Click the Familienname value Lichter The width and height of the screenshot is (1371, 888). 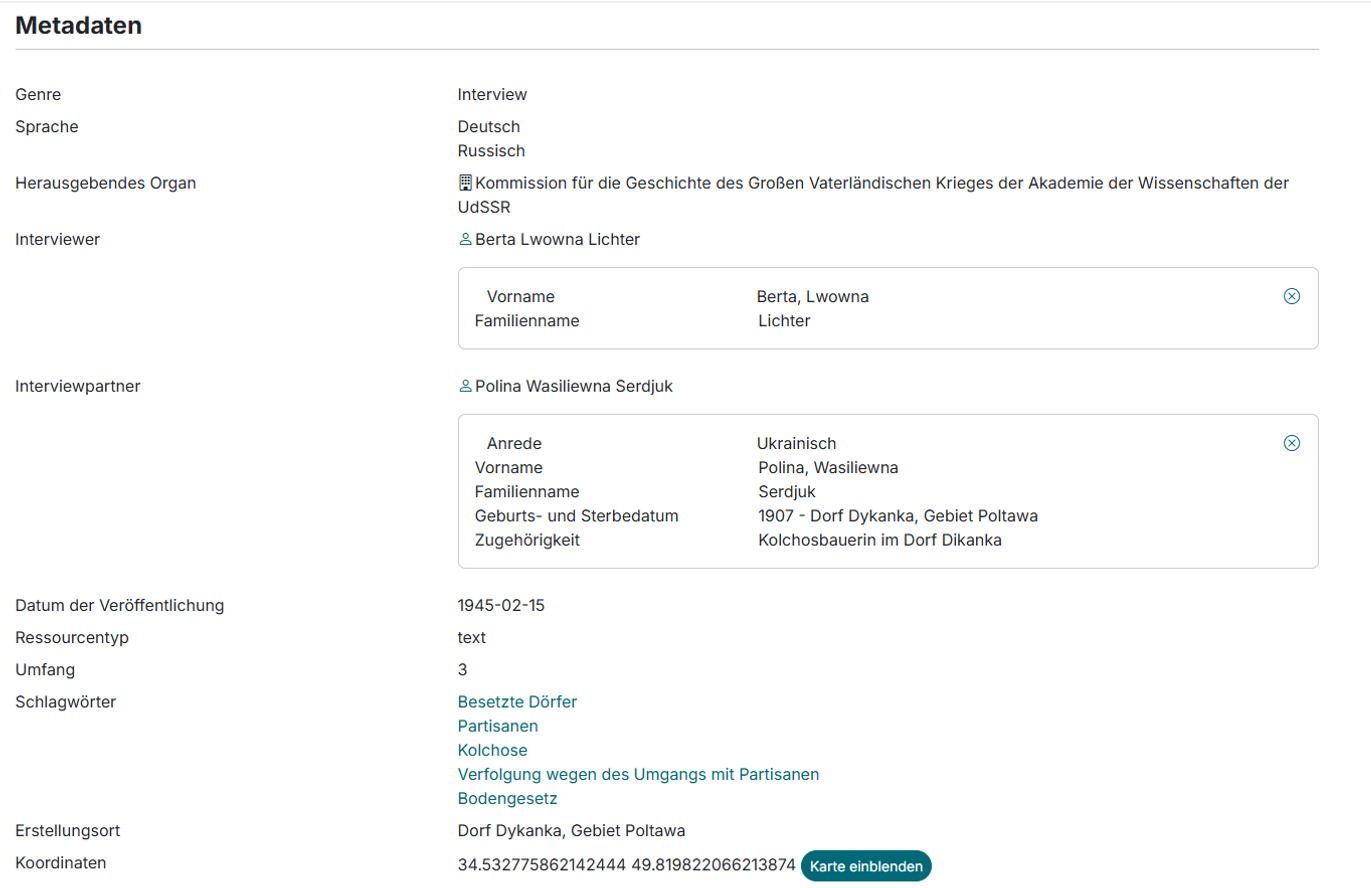pos(784,321)
